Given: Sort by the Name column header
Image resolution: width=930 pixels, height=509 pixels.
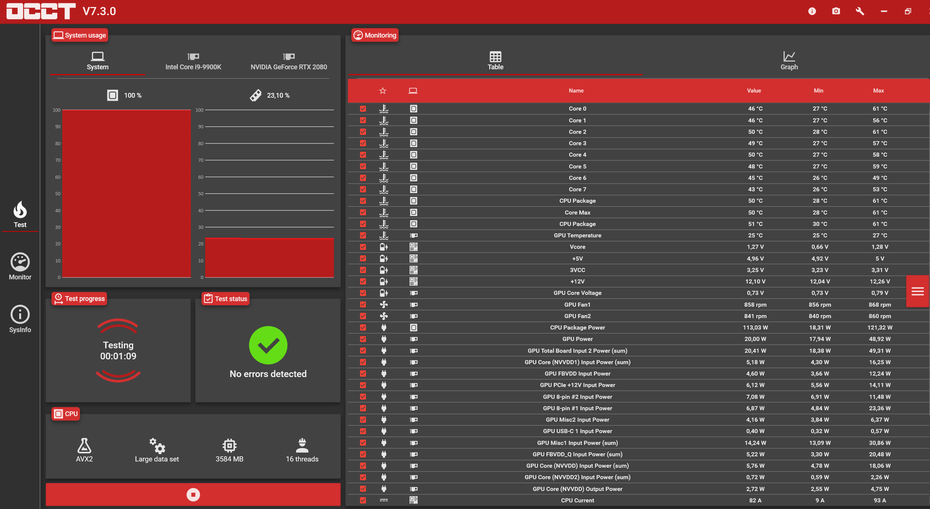Looking at the screenshot, I should pyautogui.click(x=576, y=91).
